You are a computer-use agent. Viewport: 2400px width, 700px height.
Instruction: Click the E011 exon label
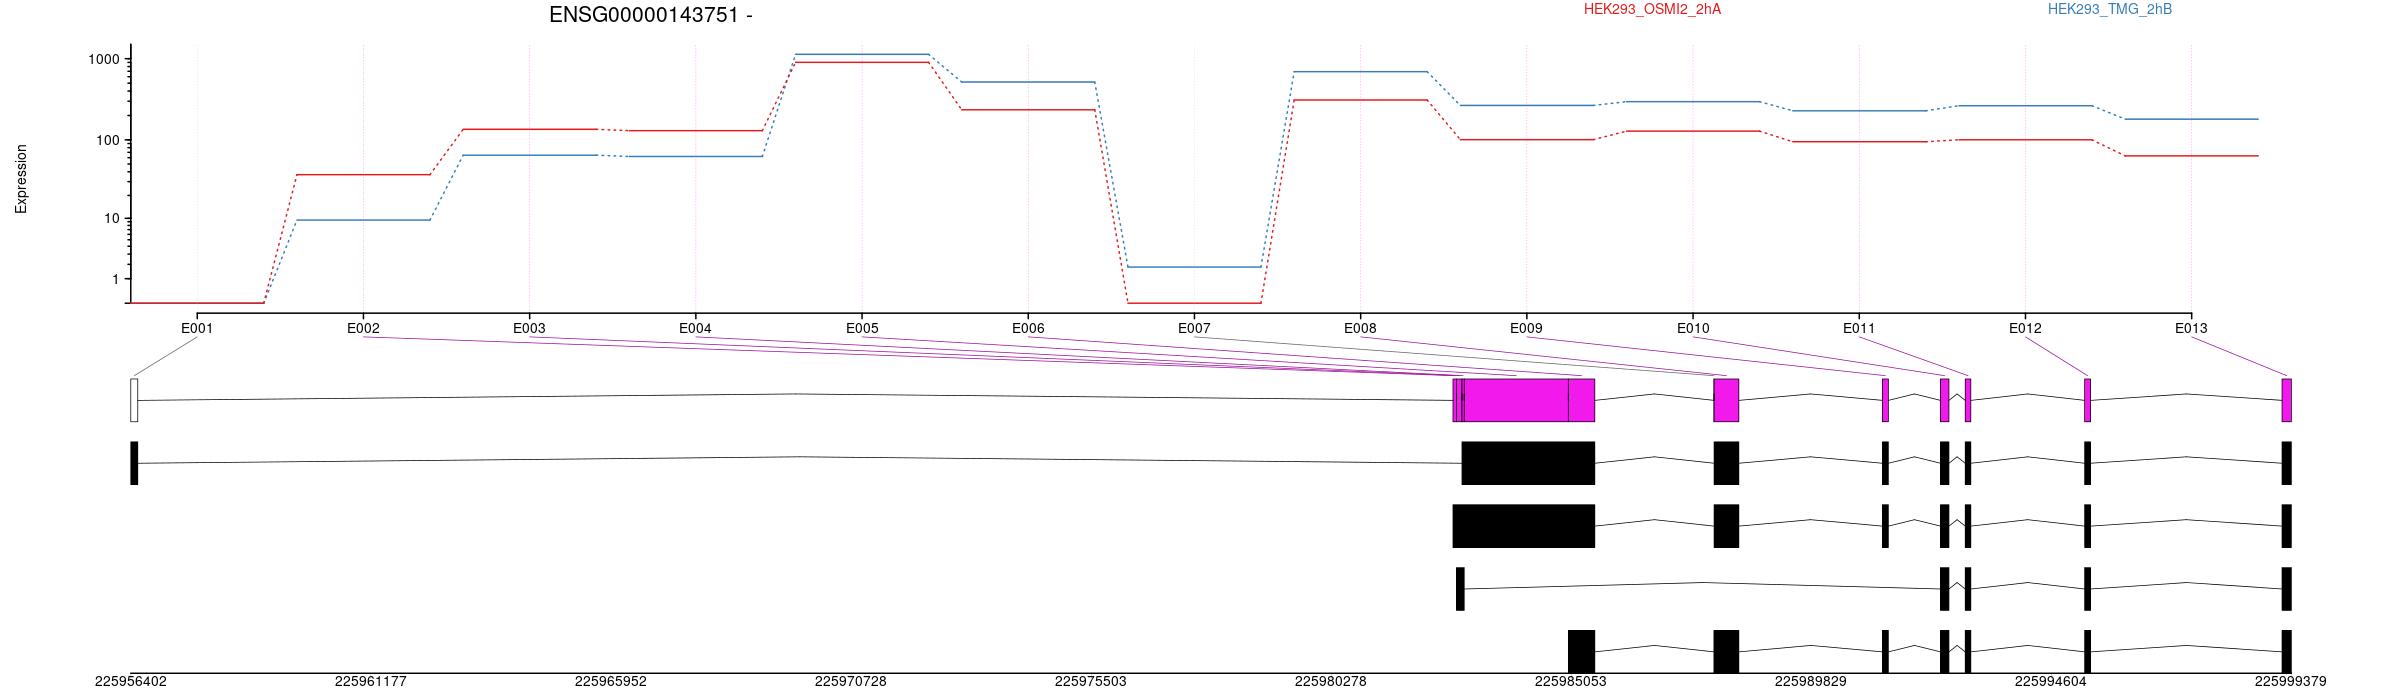(x=1859, y=328)
